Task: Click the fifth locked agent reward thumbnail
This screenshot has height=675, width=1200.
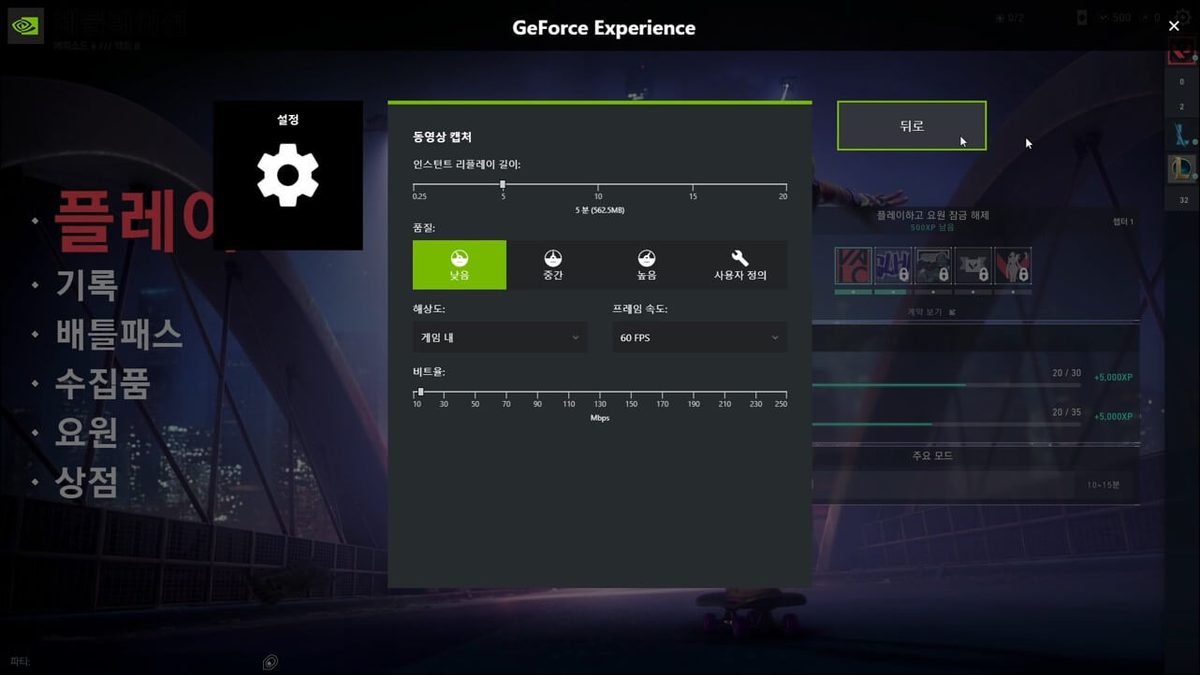Action: tap(1013, 266)
